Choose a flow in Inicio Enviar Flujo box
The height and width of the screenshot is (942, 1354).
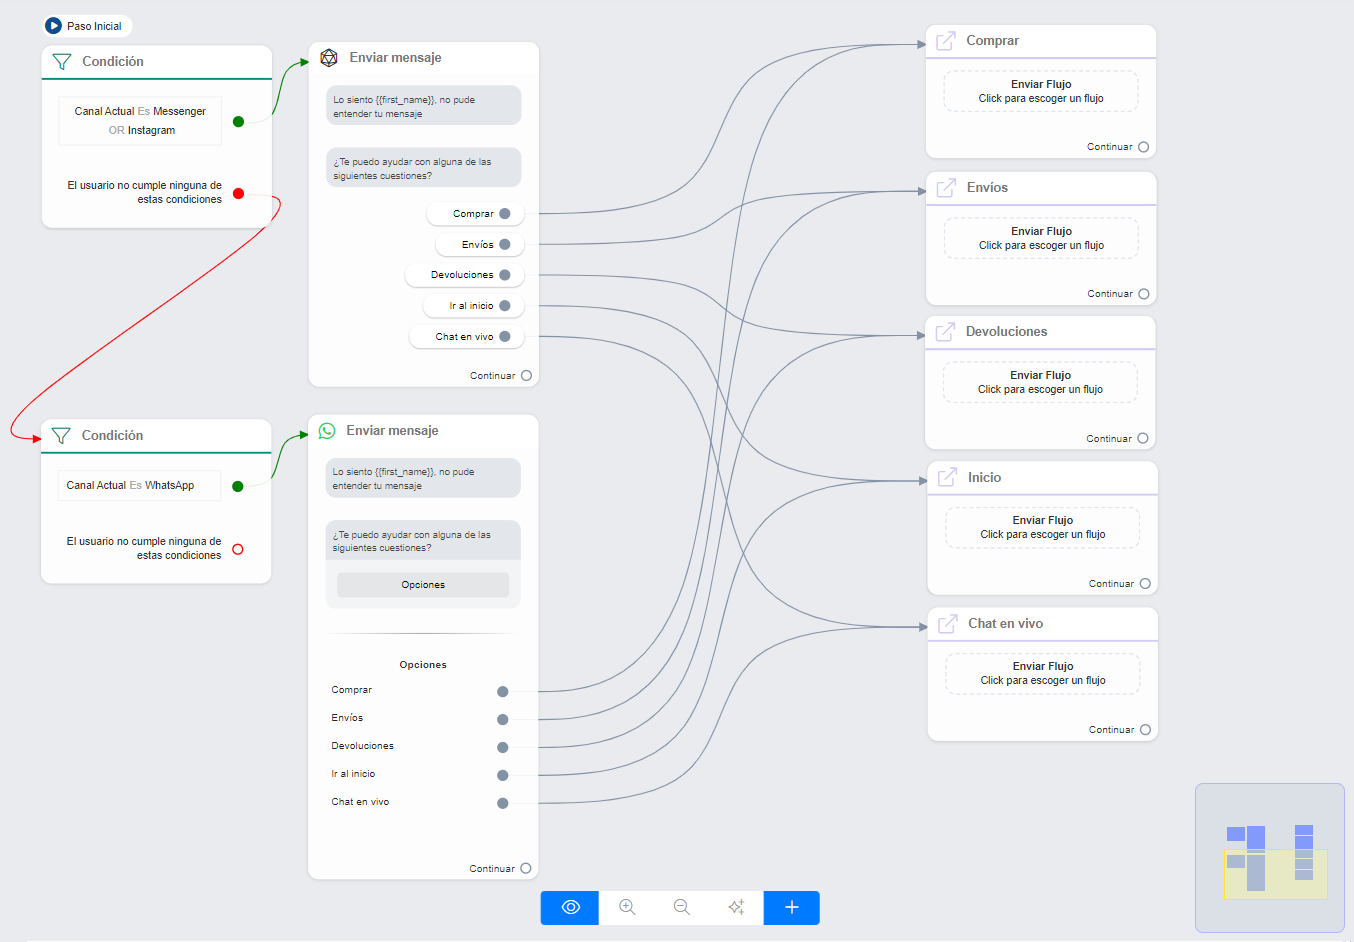pos(1042,527)
